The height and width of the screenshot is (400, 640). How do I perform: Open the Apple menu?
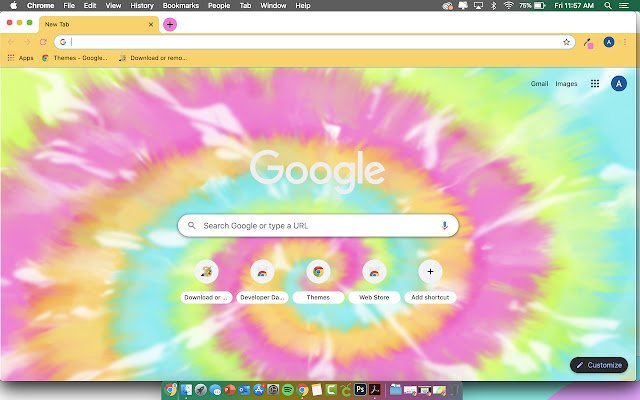(13, 5)
